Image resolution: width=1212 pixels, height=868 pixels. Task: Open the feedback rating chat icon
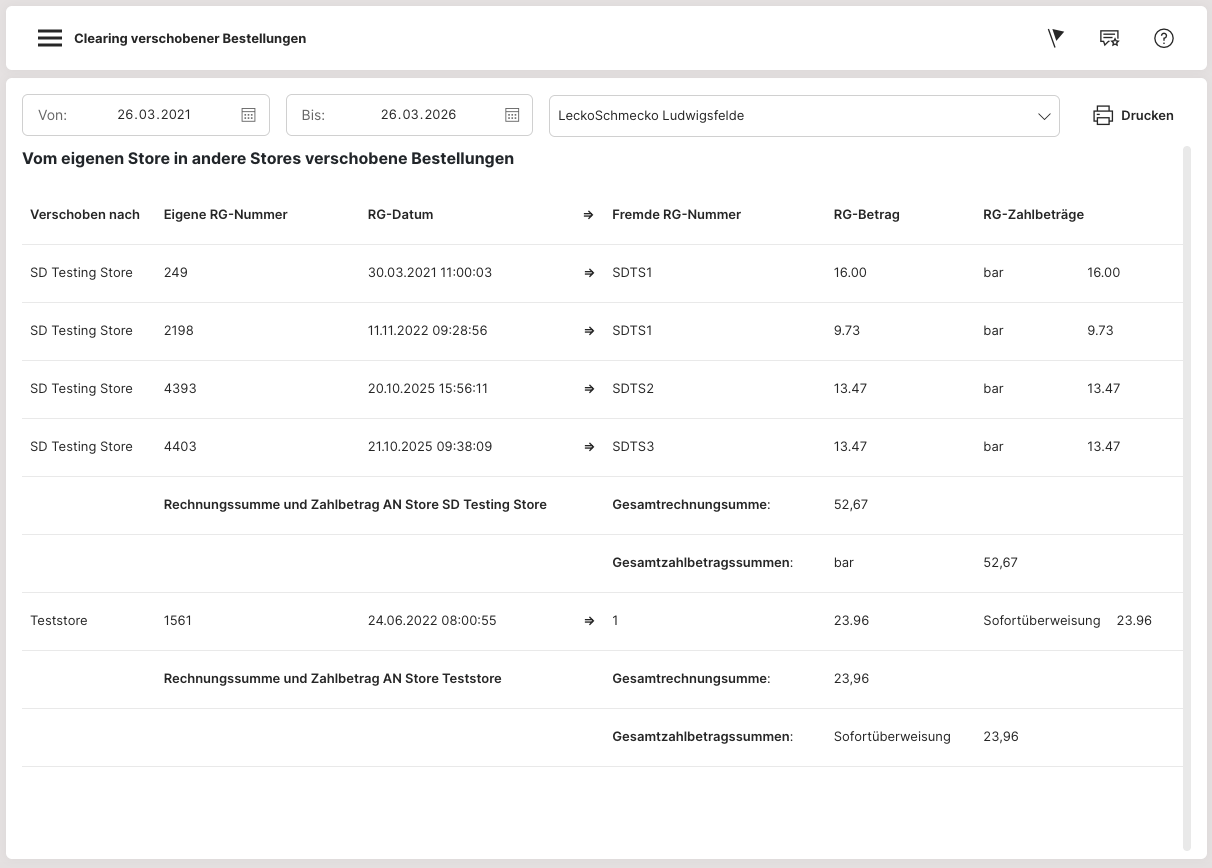[1109, 38]
